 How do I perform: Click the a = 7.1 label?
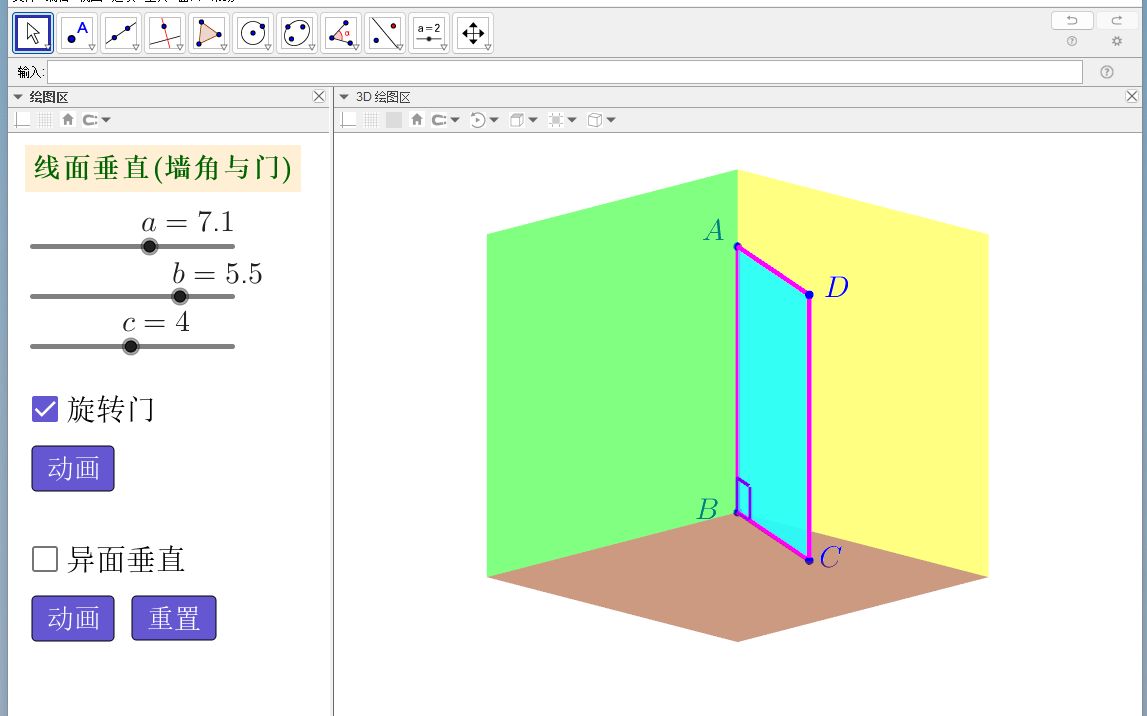pos(187,222)
